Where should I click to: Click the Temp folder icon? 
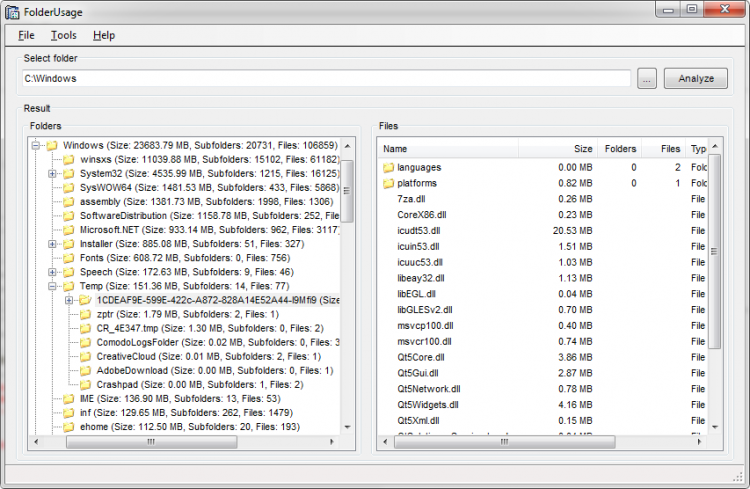(69, 286)
